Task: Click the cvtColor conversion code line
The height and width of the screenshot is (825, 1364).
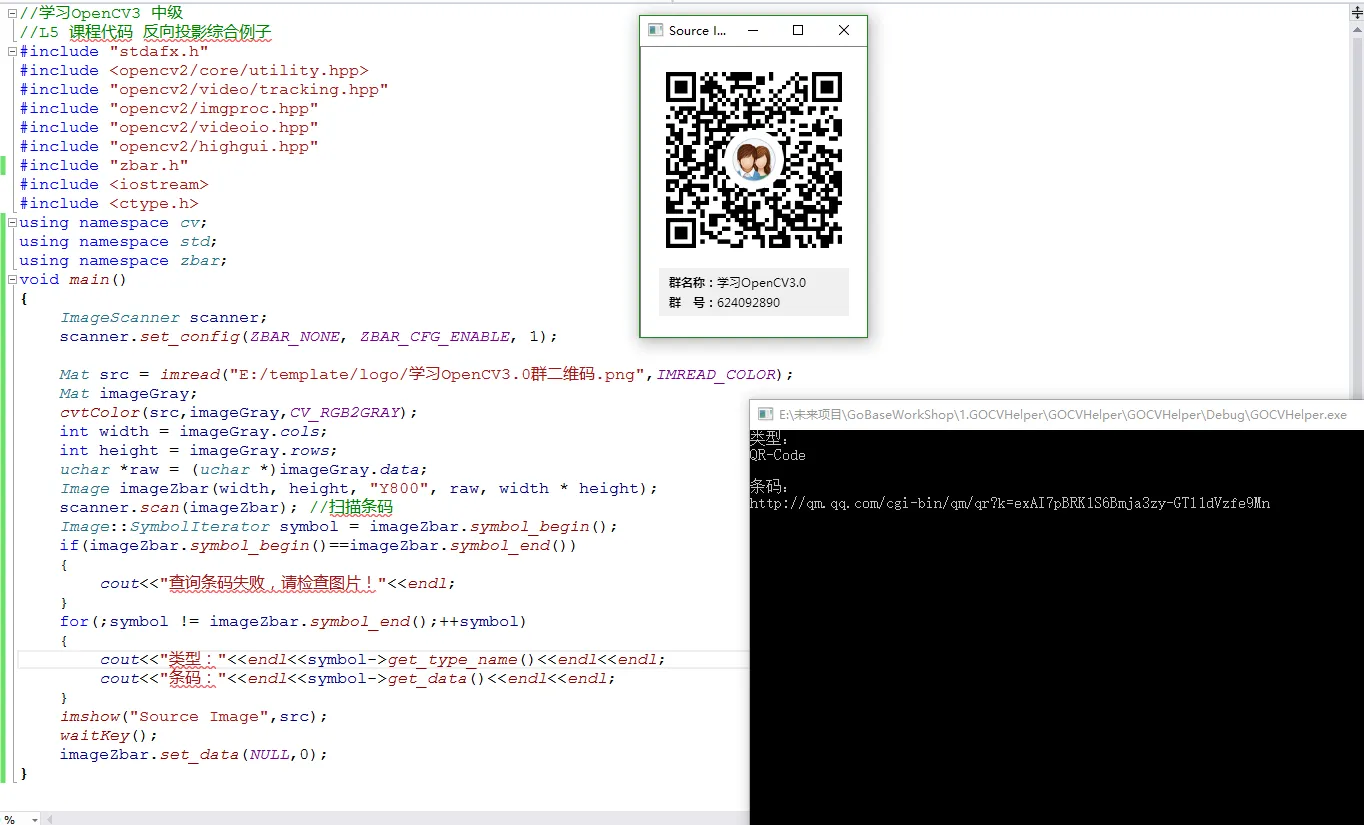Action: 239,412
